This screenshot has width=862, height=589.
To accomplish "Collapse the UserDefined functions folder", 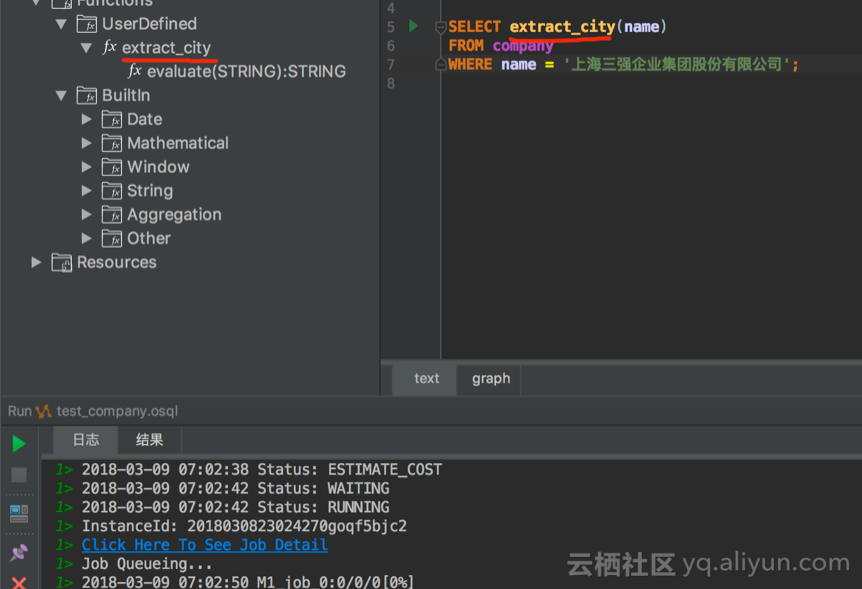I will click(61, 24).
